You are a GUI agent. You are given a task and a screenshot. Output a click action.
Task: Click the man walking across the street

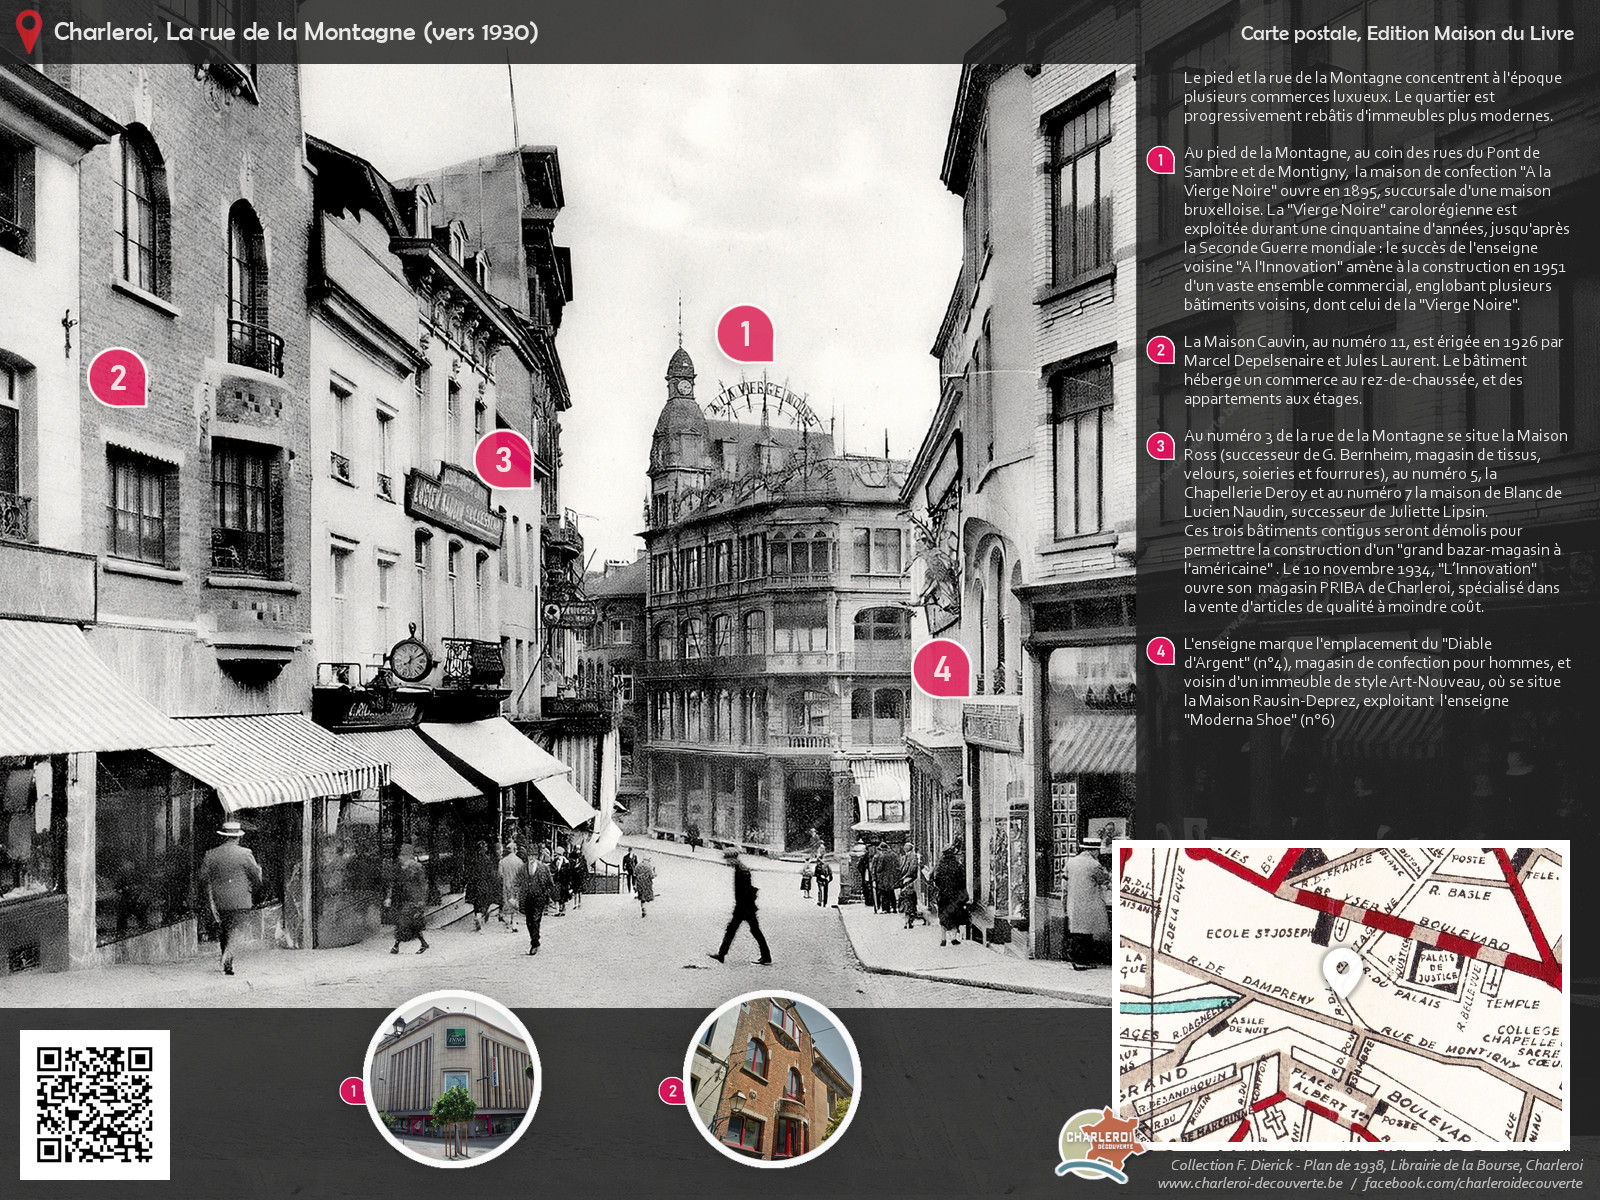point(741,907)
